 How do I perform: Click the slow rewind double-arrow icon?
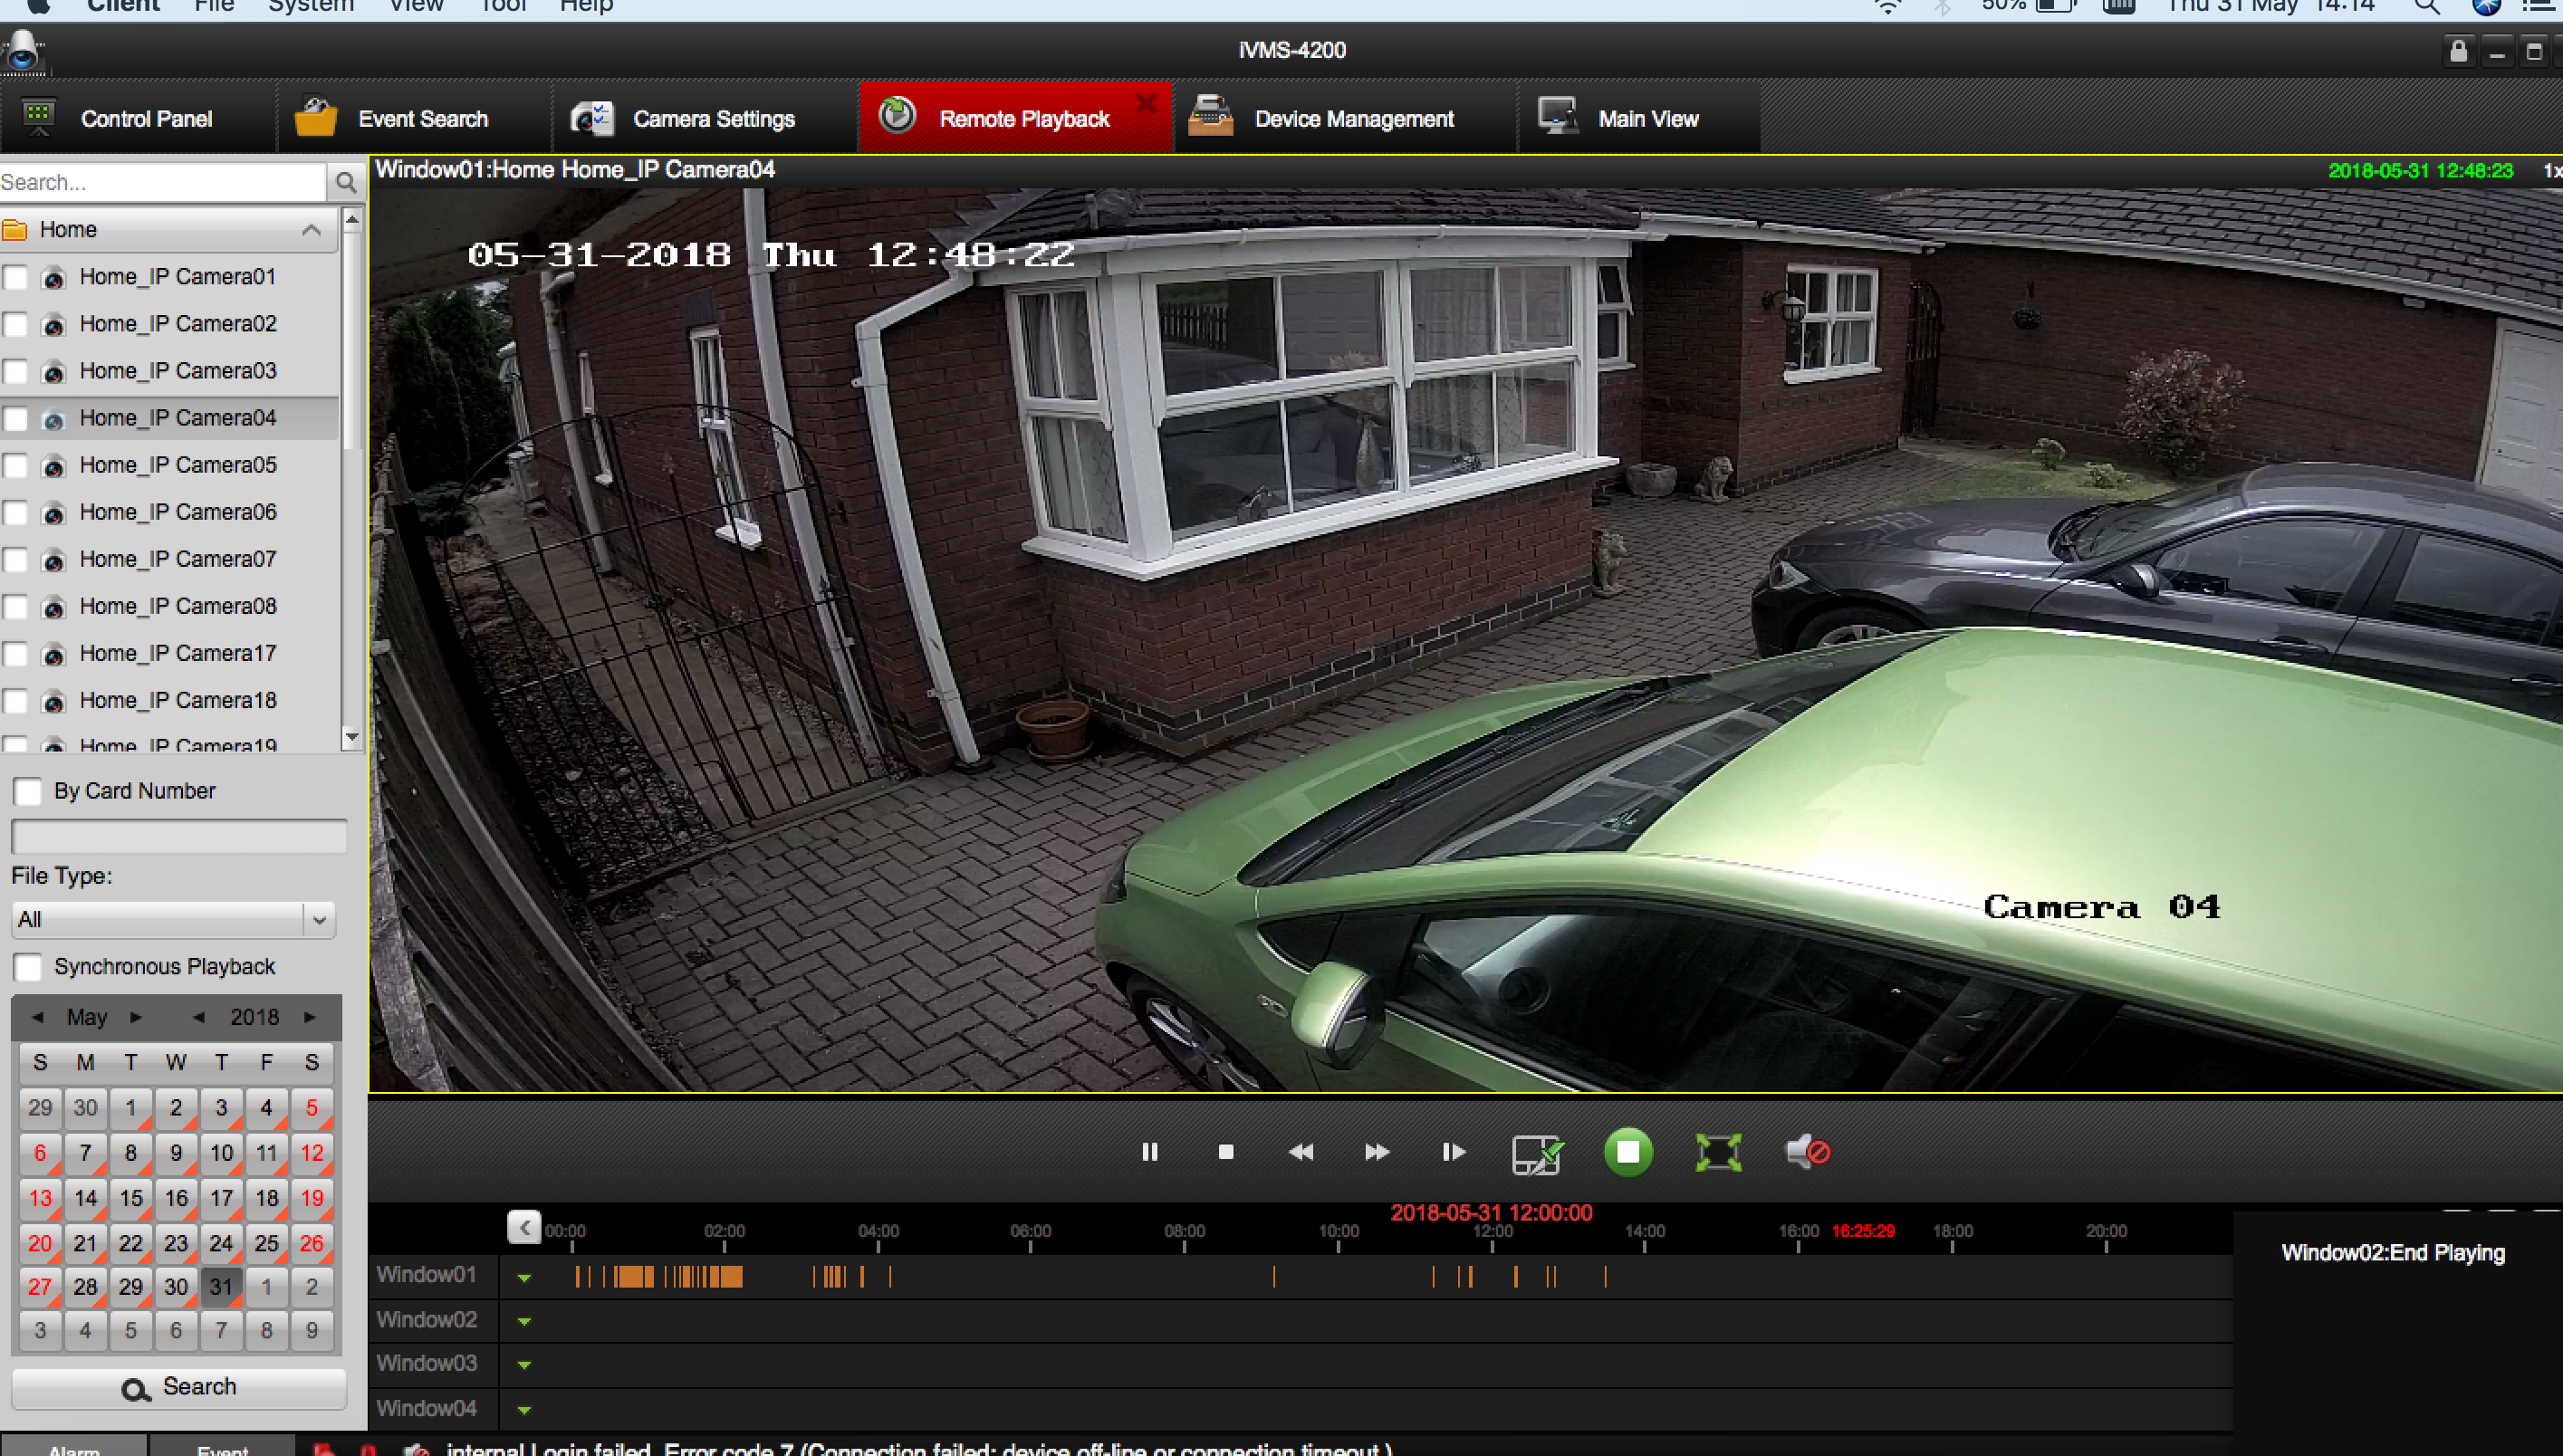tap(1300, 1152)
